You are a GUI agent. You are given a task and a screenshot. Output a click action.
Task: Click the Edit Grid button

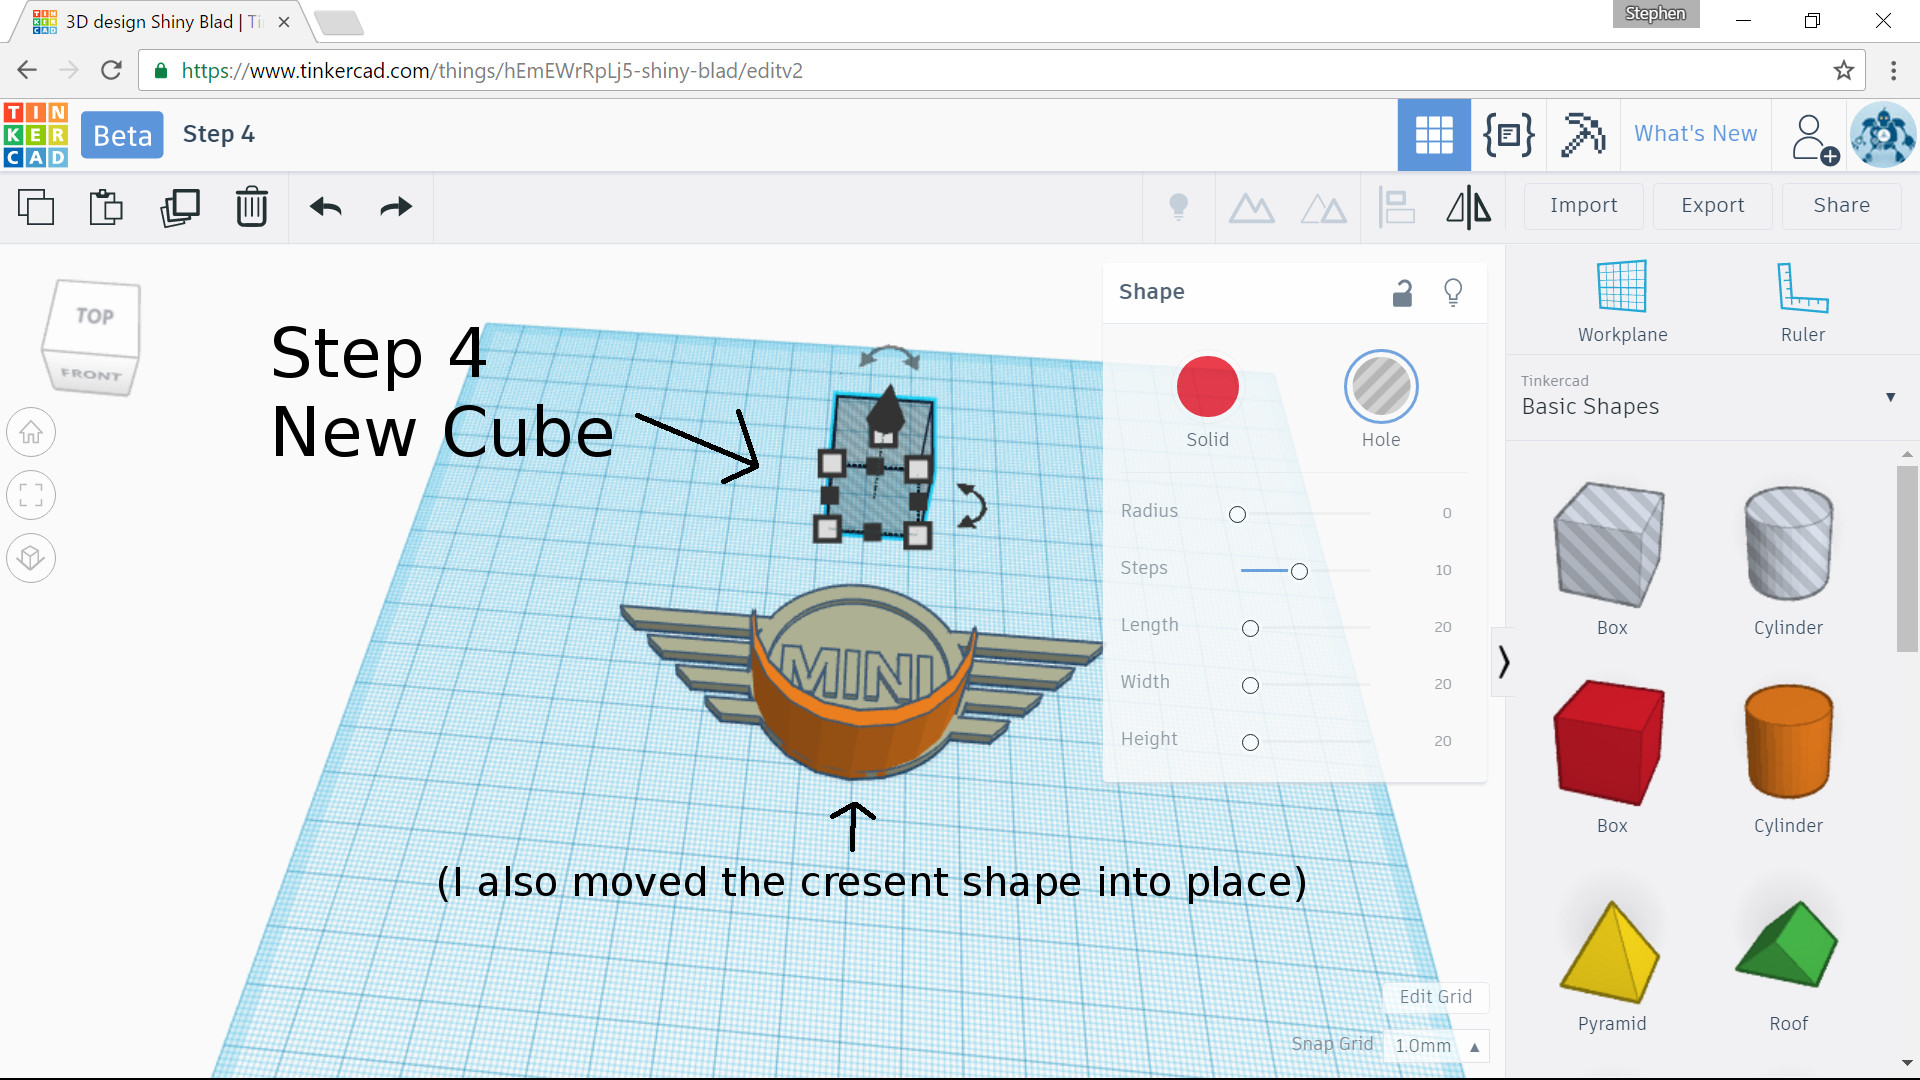(1435, 997)
